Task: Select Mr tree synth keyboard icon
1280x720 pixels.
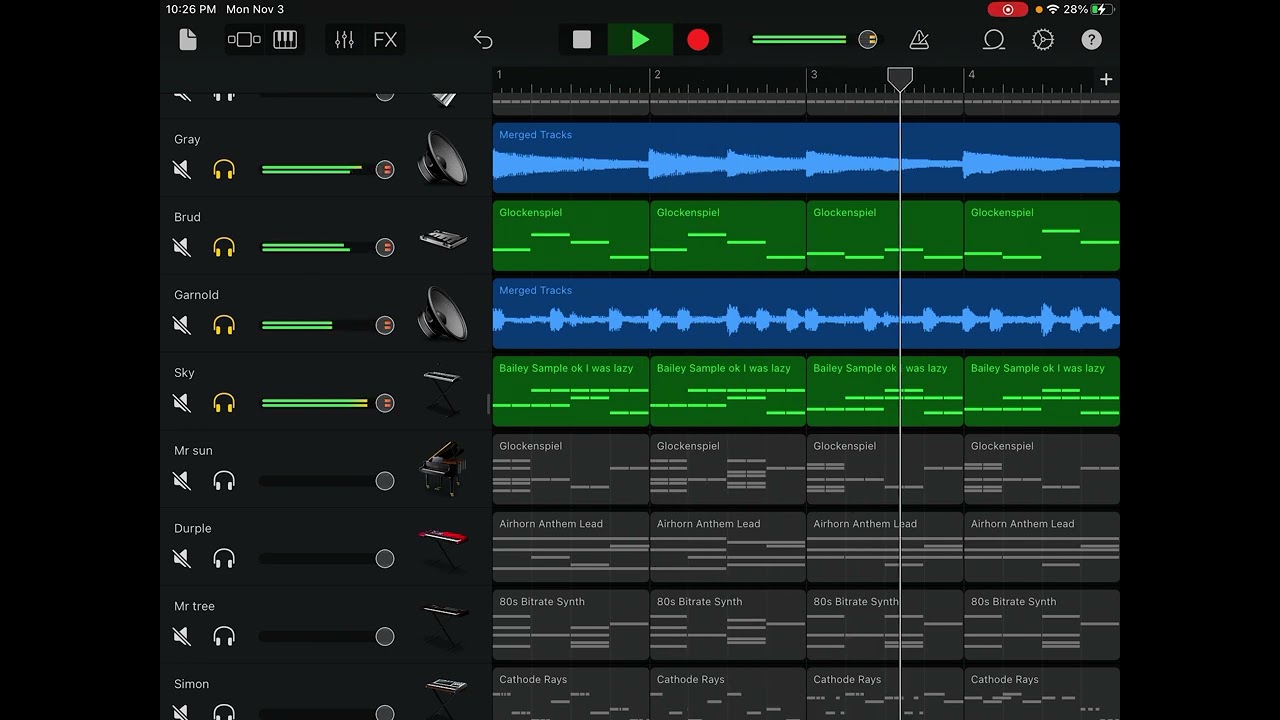Action: 443,624
